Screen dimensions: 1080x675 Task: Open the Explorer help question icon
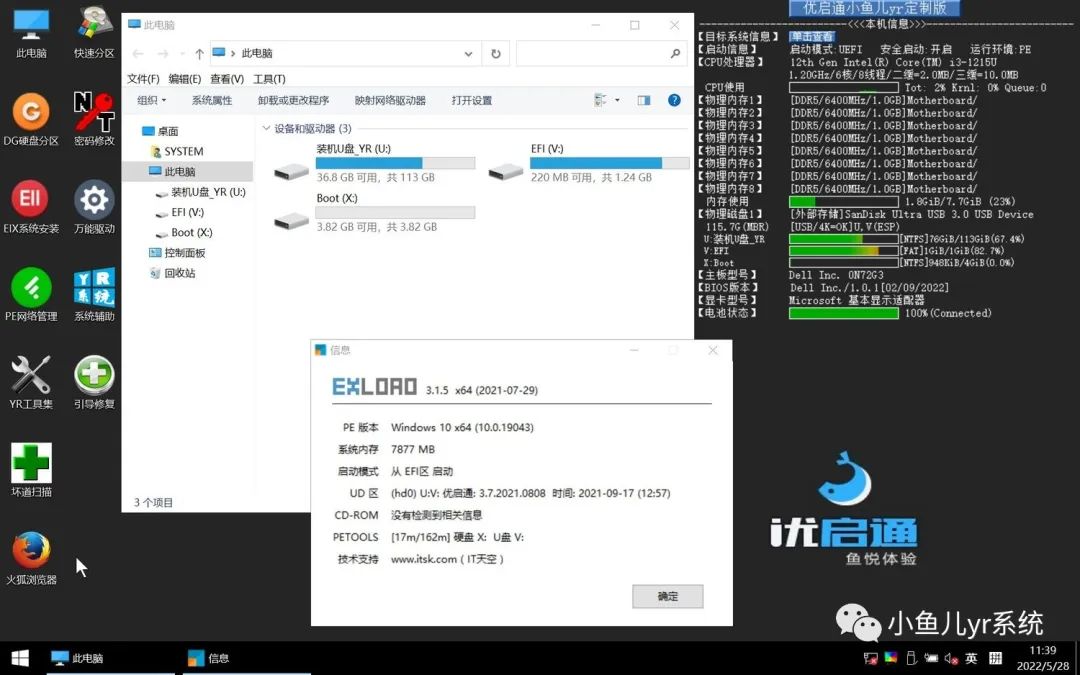[x=674, y=100]
